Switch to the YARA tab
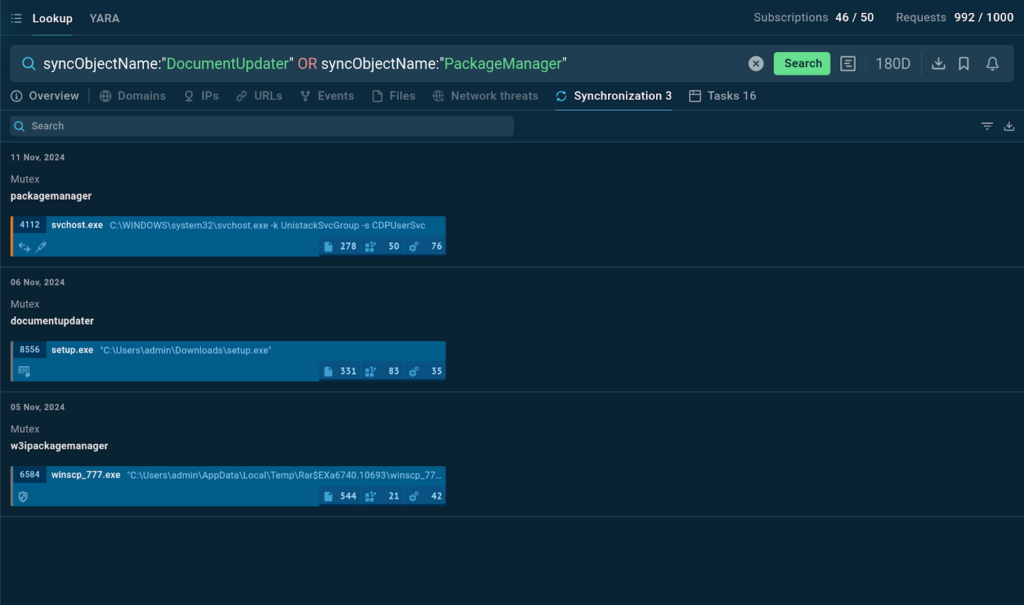Screen dimensions: 1024x605 (x=104, y=18)
